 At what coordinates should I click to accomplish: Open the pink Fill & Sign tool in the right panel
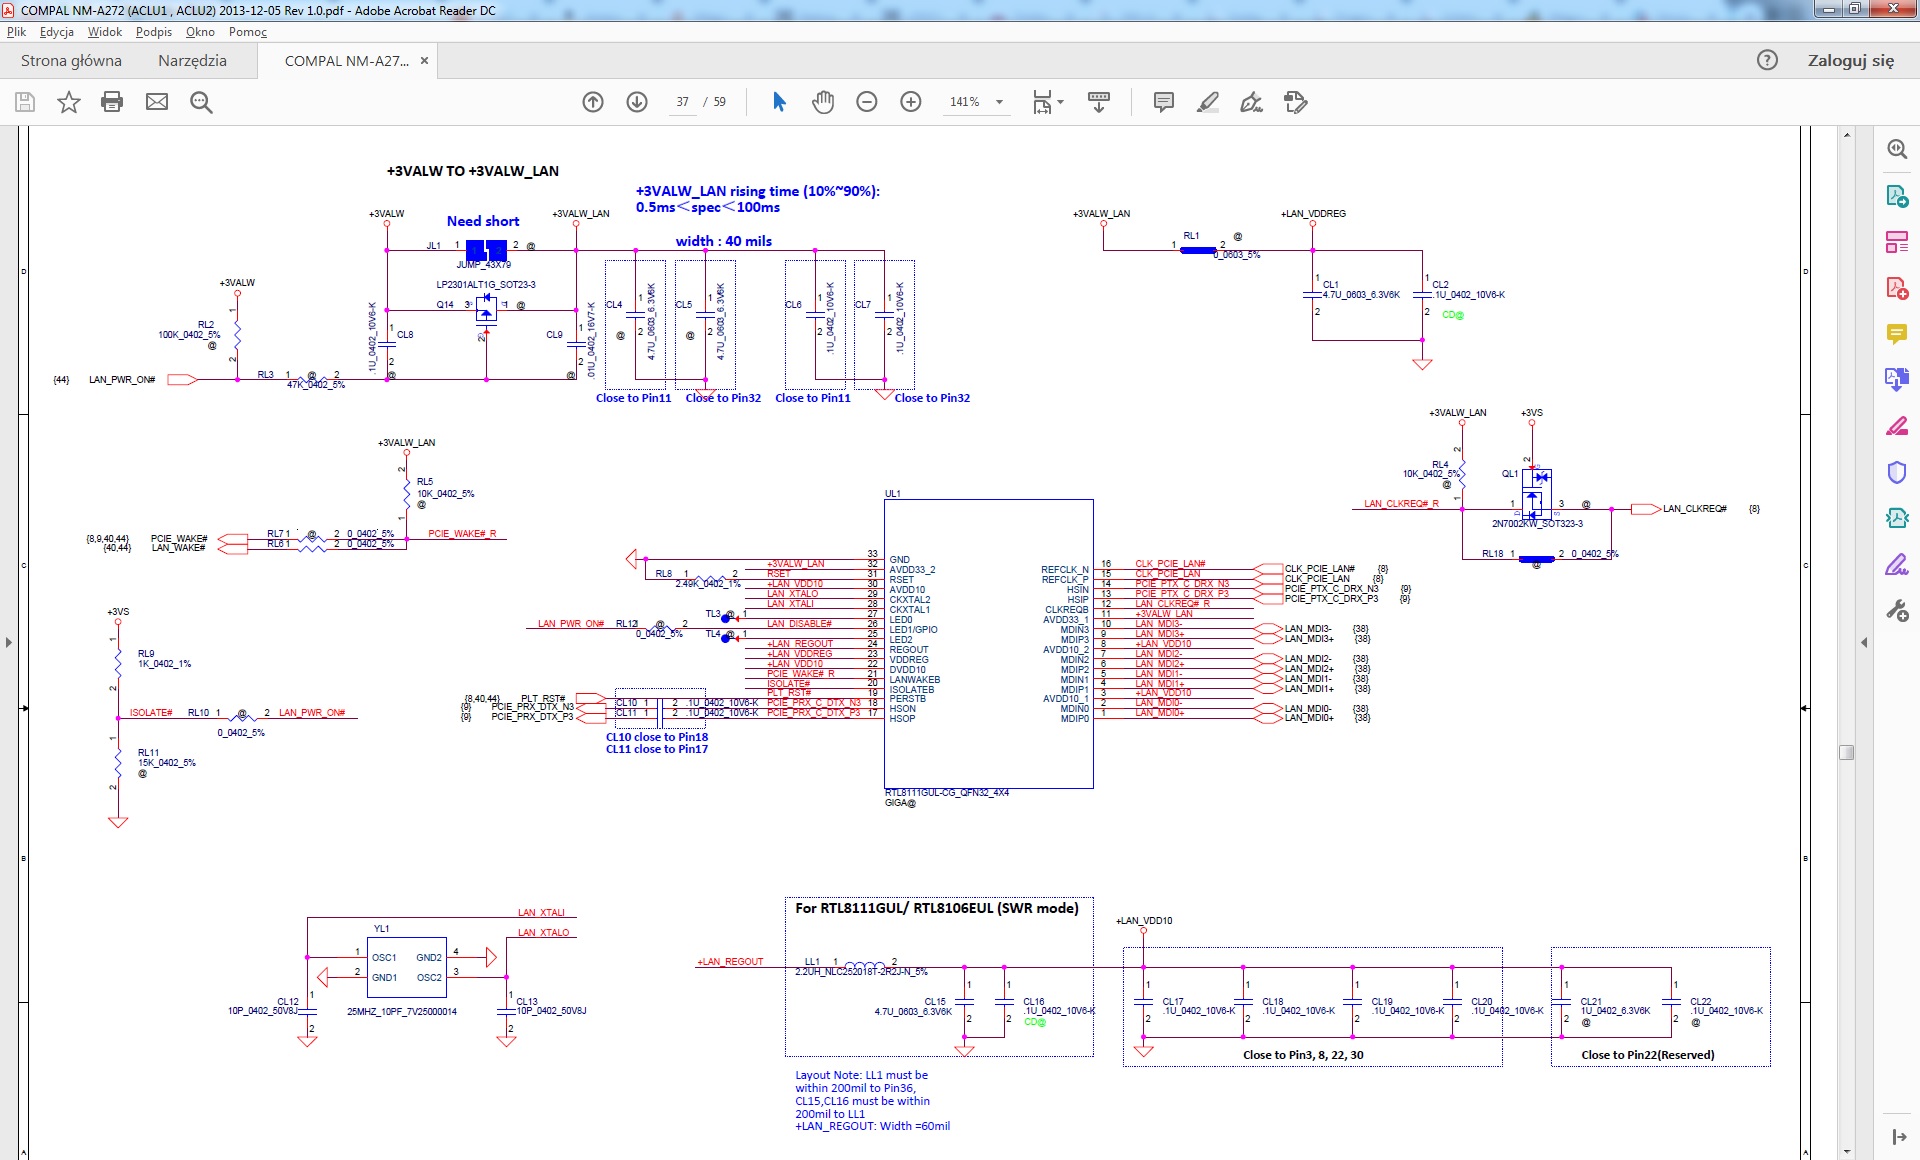(1897, 426)
